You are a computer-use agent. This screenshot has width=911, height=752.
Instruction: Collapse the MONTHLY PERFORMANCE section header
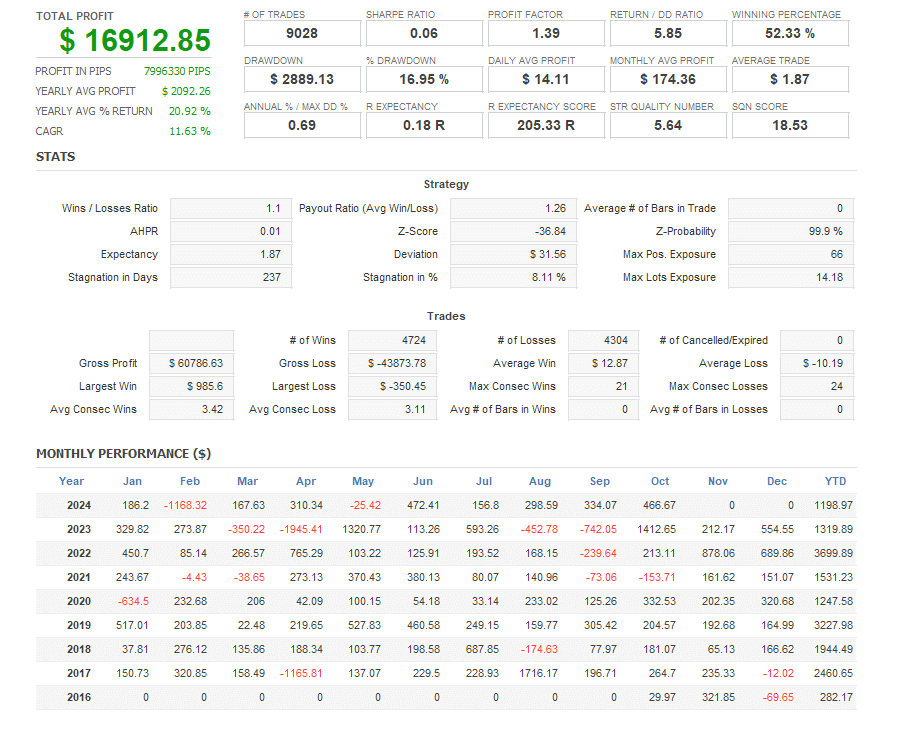124,453
